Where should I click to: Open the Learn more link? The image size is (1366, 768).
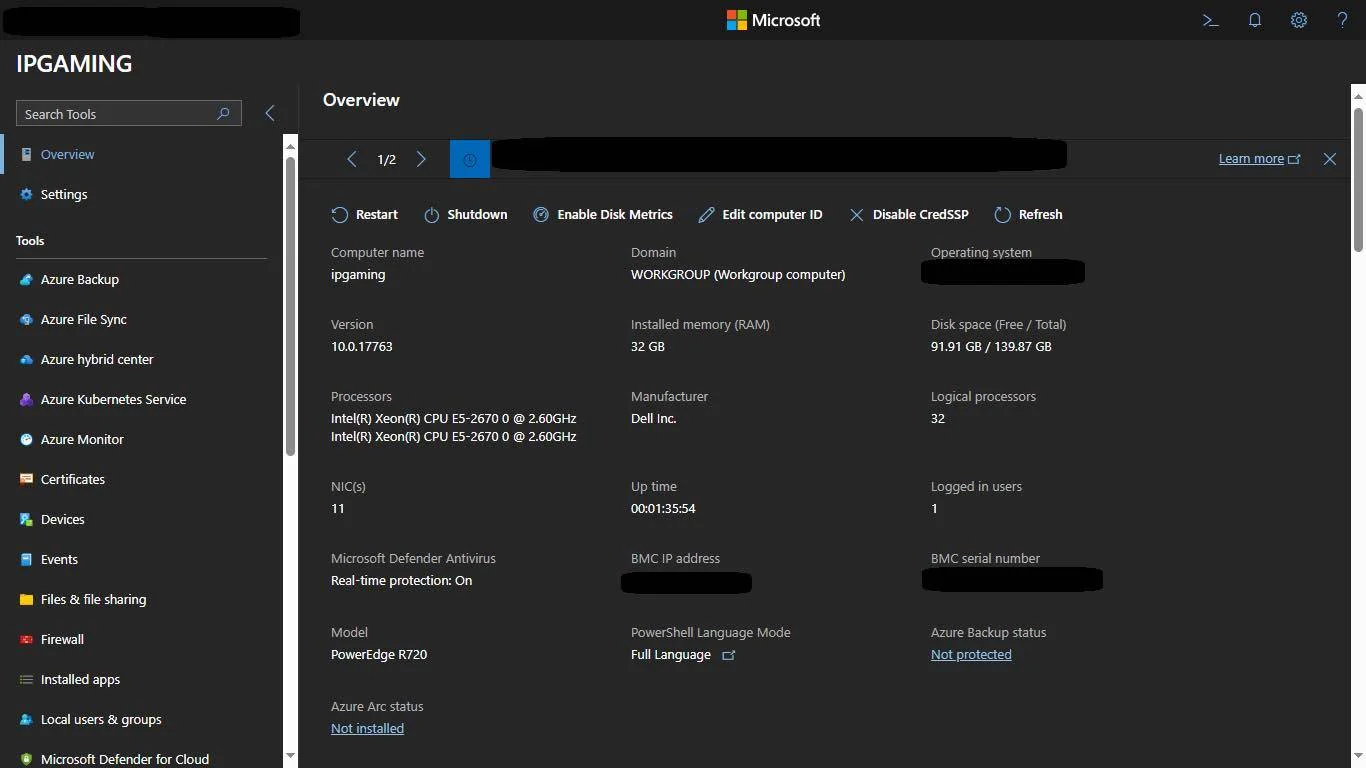(1260, 159)
